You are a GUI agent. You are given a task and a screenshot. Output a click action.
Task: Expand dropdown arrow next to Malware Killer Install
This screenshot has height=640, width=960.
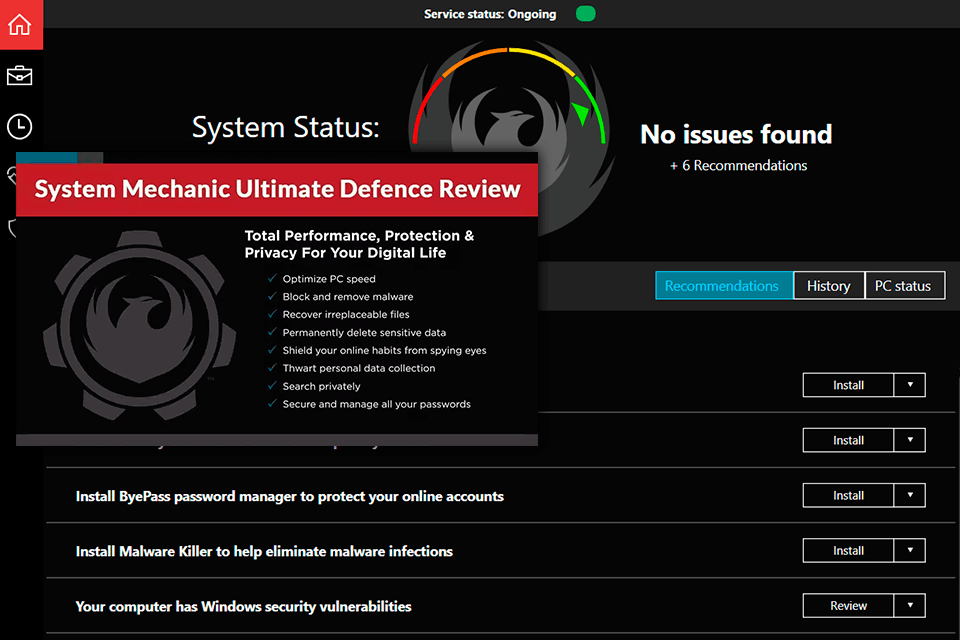pyautogui.click(x=910, y=551)
